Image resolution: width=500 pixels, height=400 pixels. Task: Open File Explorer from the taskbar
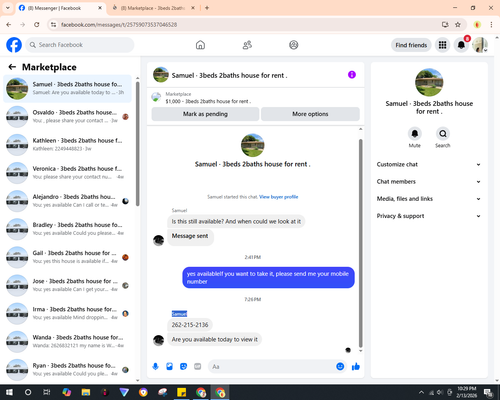86,392
